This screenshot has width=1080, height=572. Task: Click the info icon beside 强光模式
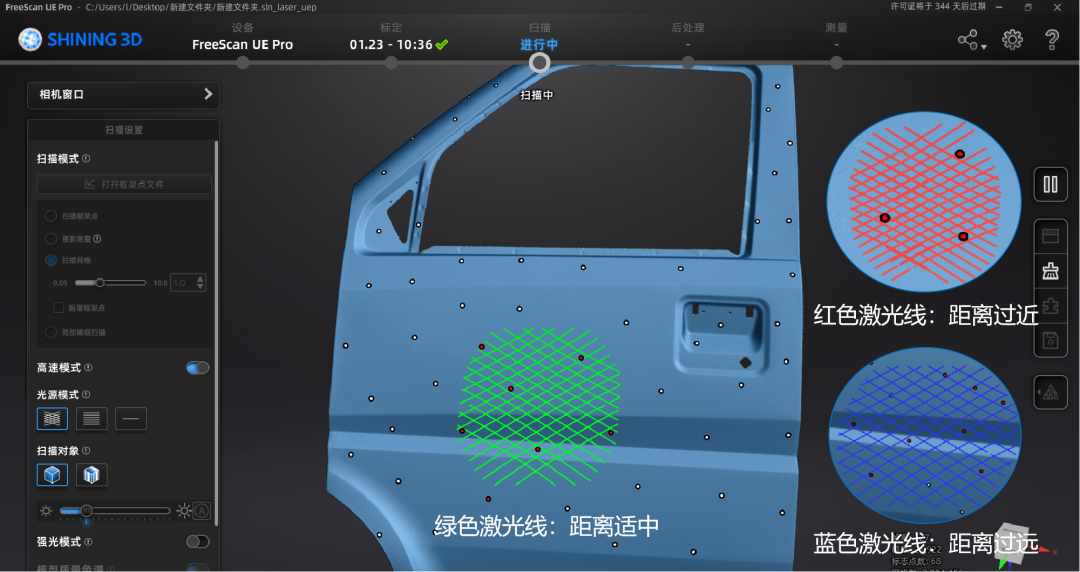pos(88,542)
